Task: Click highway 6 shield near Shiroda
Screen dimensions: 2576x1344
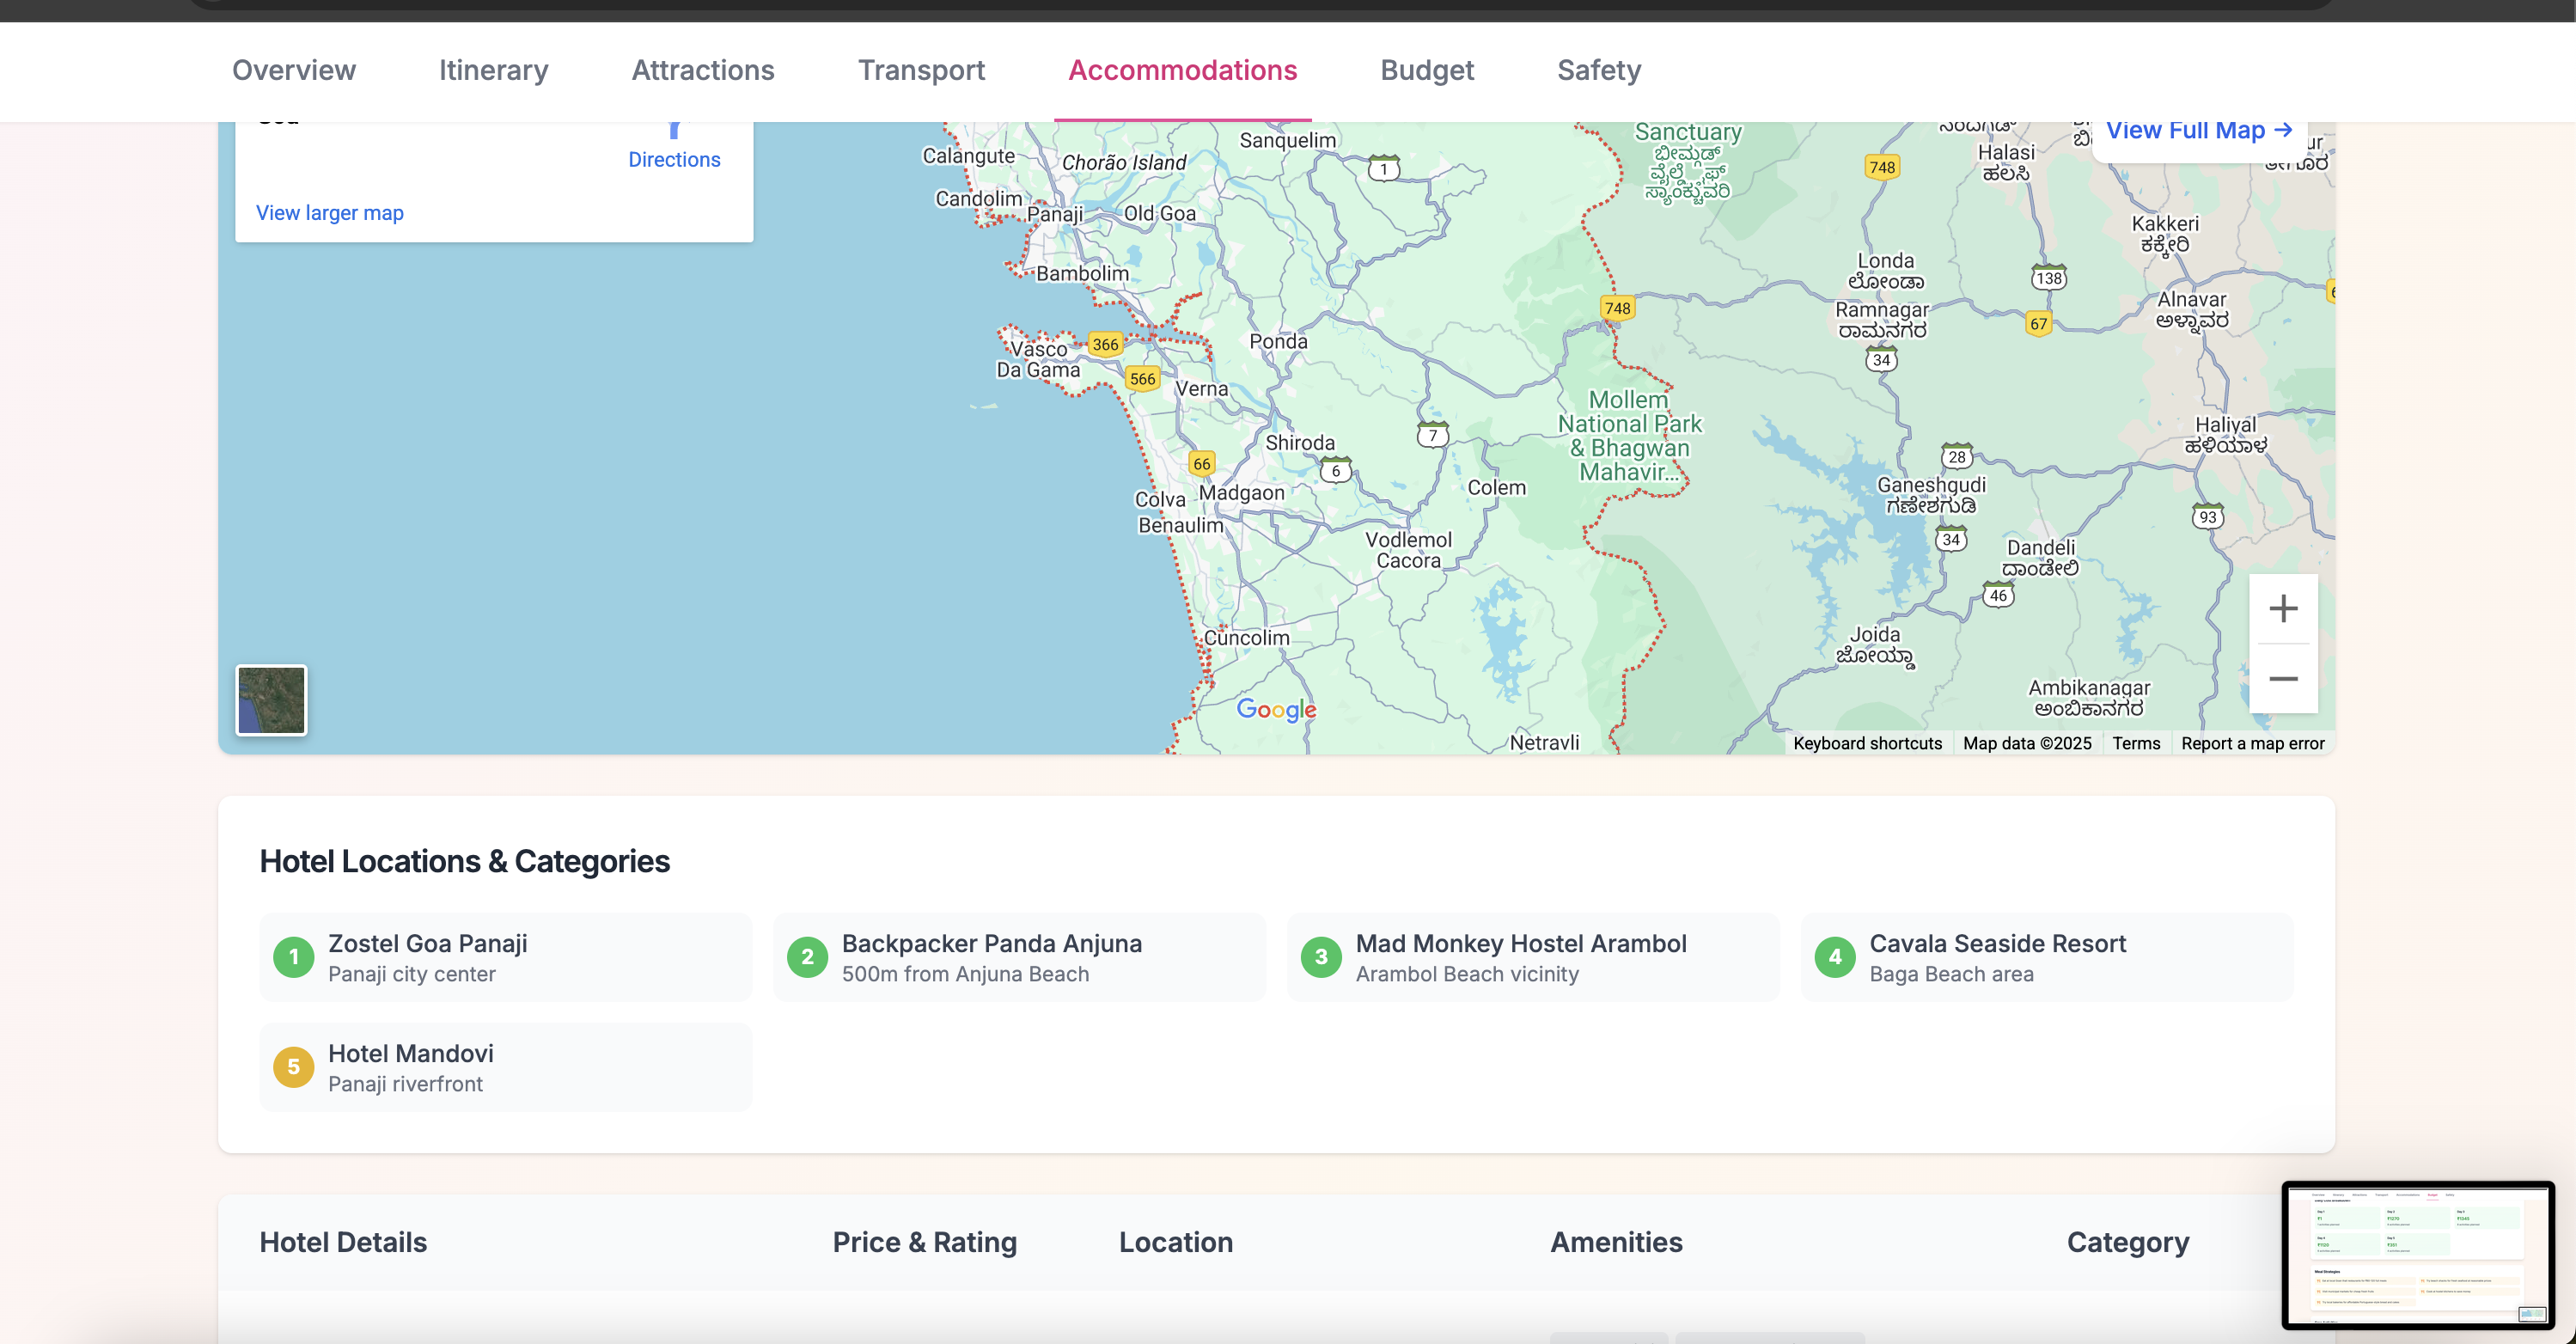Action: 1335,471
